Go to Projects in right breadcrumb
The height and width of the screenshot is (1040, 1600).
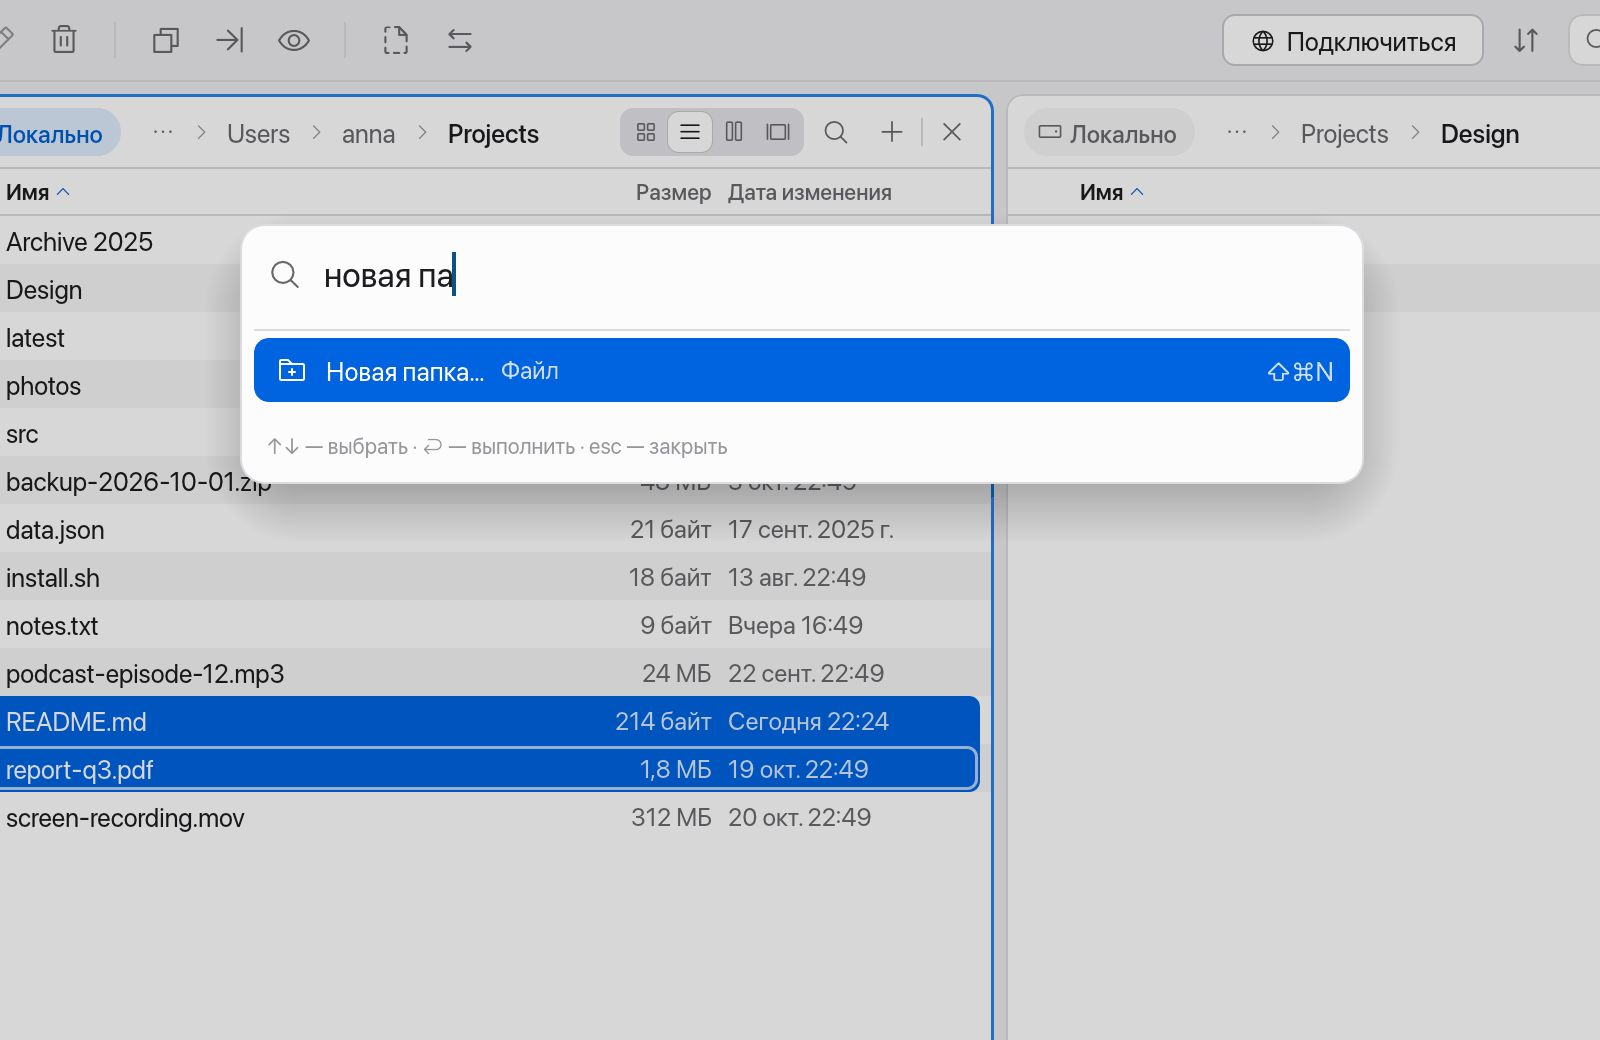tap(1344, 134)
